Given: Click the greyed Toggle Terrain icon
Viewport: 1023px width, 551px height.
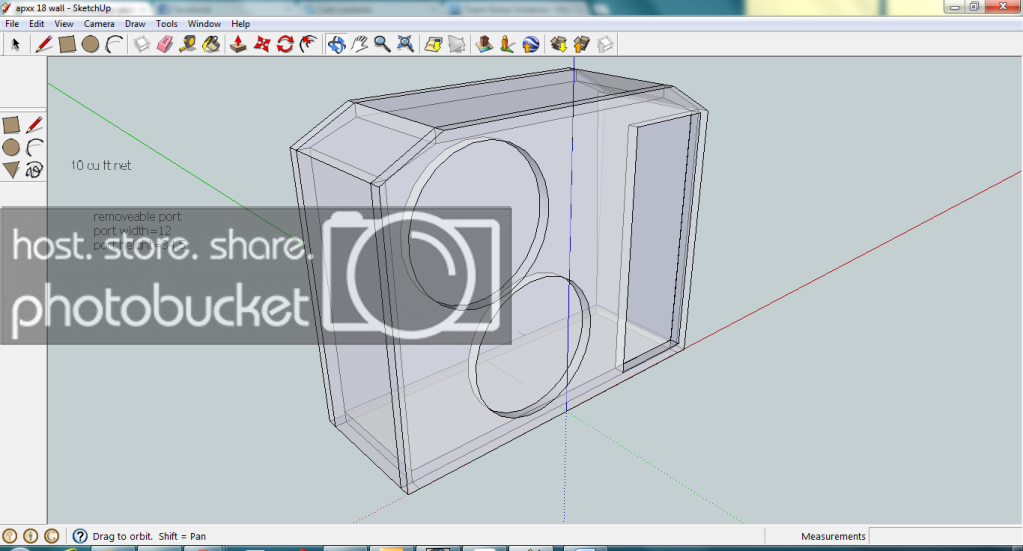Looking at the screenshot, I should 457,44.
